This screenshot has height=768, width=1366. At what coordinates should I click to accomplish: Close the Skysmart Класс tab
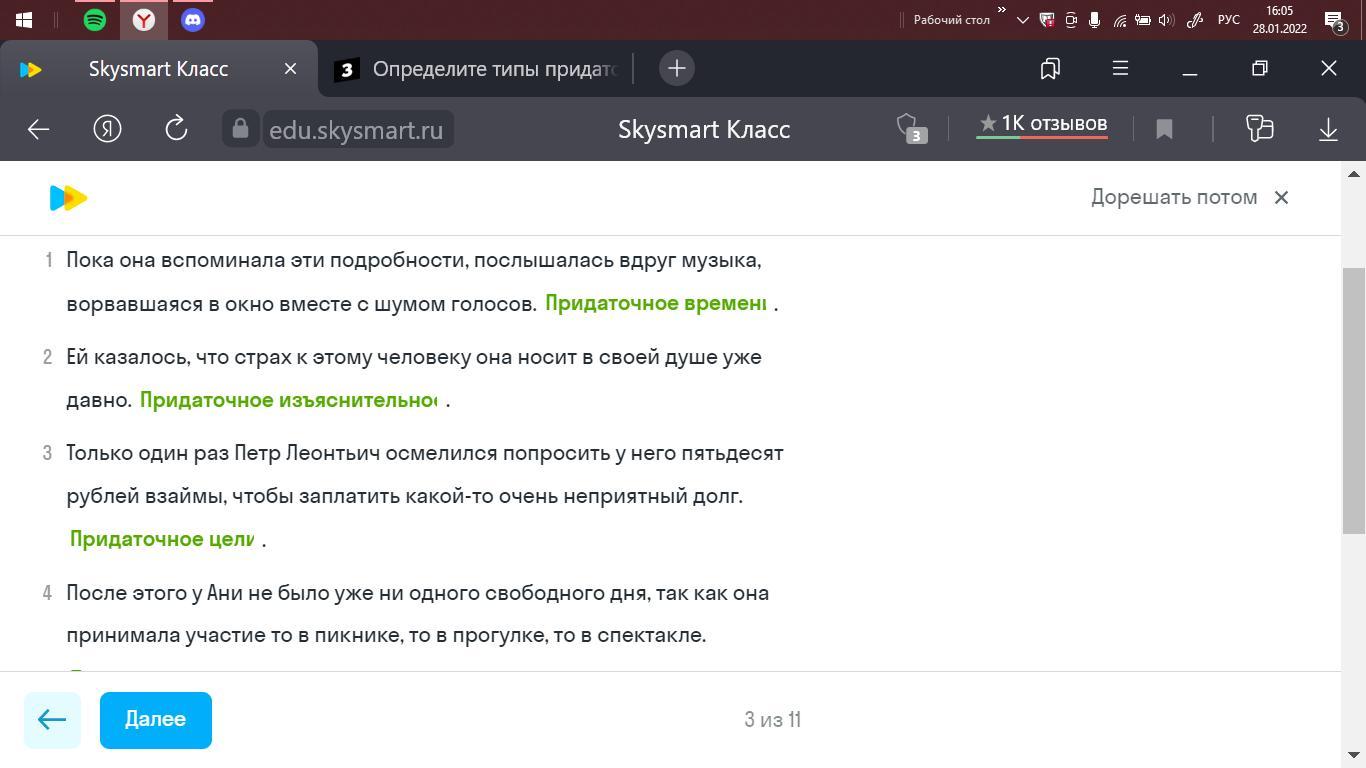point(290,68)
